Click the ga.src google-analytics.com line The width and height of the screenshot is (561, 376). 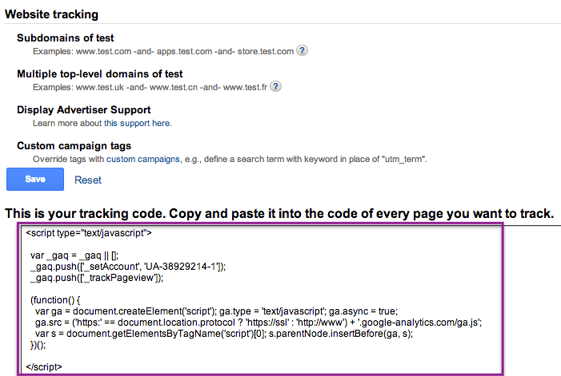click(x=258, y=322)
